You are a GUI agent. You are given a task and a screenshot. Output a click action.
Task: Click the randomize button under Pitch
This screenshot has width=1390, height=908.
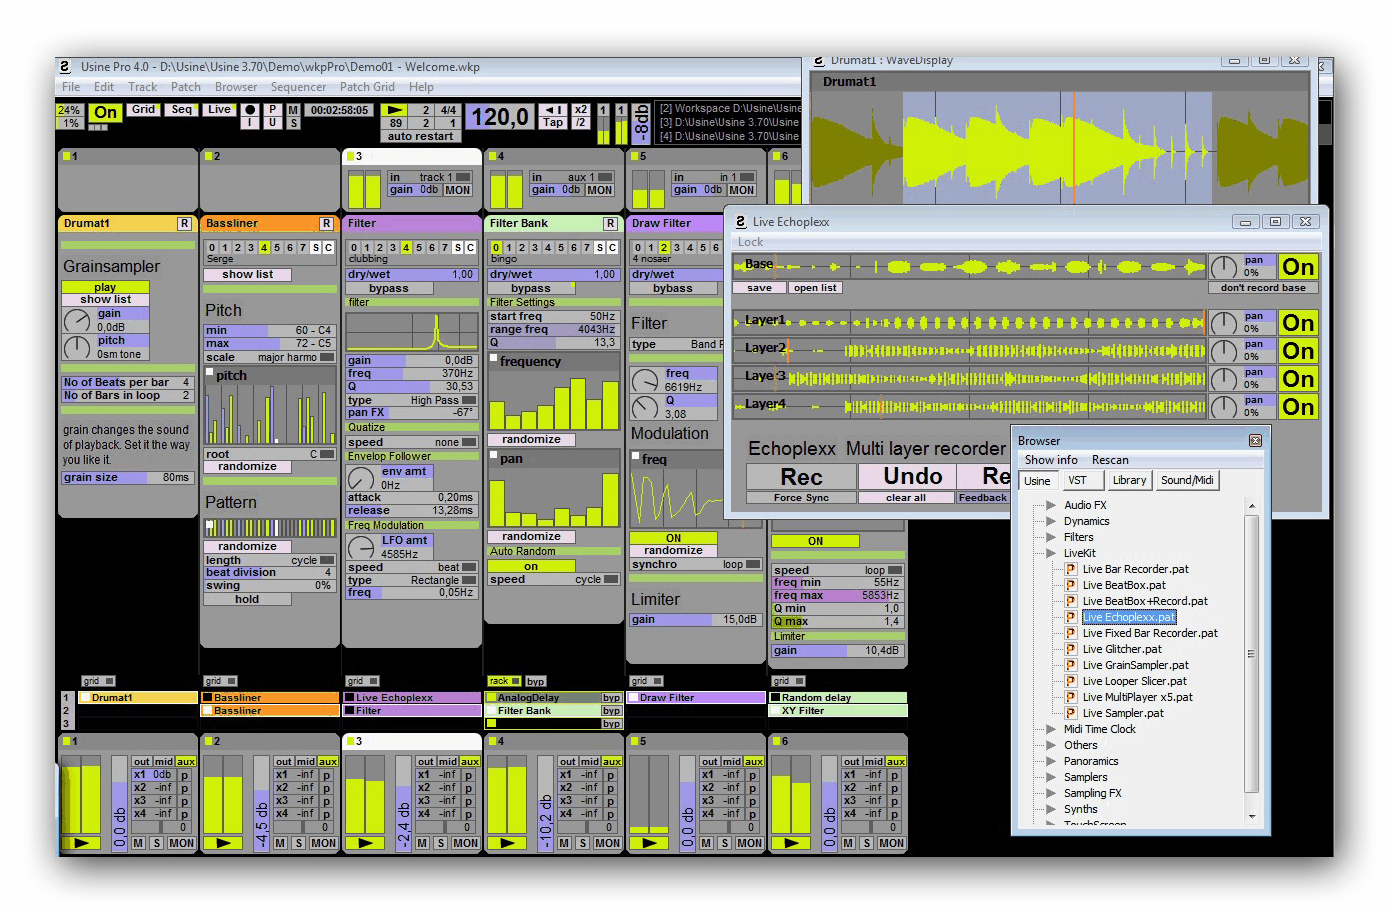click(247, 467)
